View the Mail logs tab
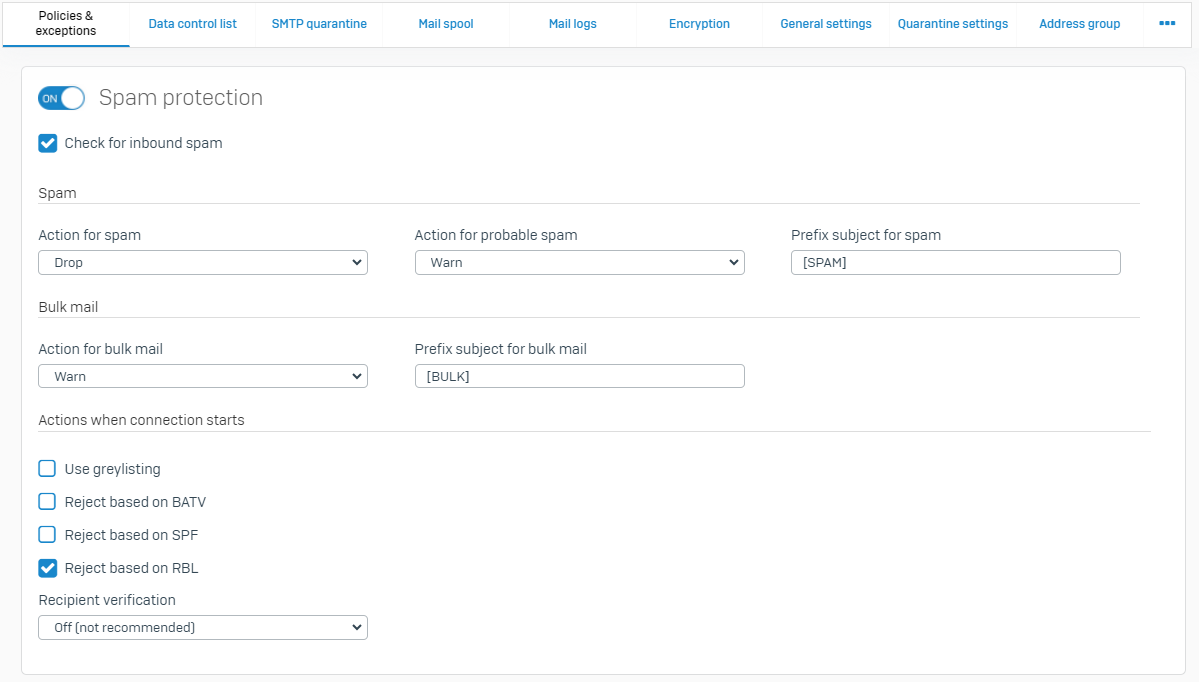1199x682 pixels. click(x=572, y=24)
